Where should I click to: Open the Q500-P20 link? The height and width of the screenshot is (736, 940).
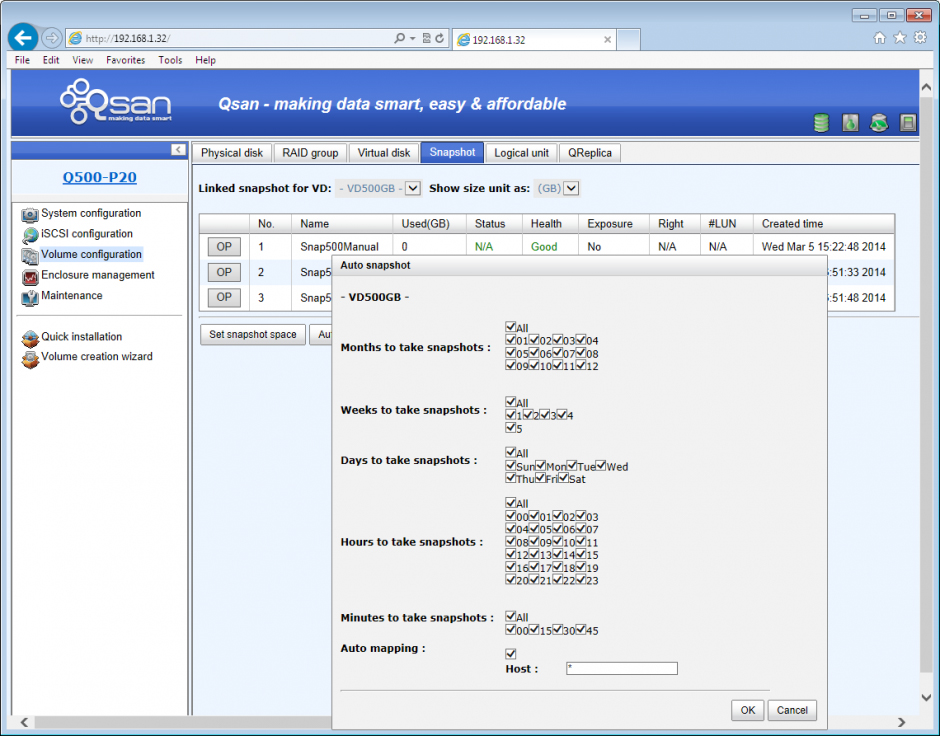coord(100,177)
